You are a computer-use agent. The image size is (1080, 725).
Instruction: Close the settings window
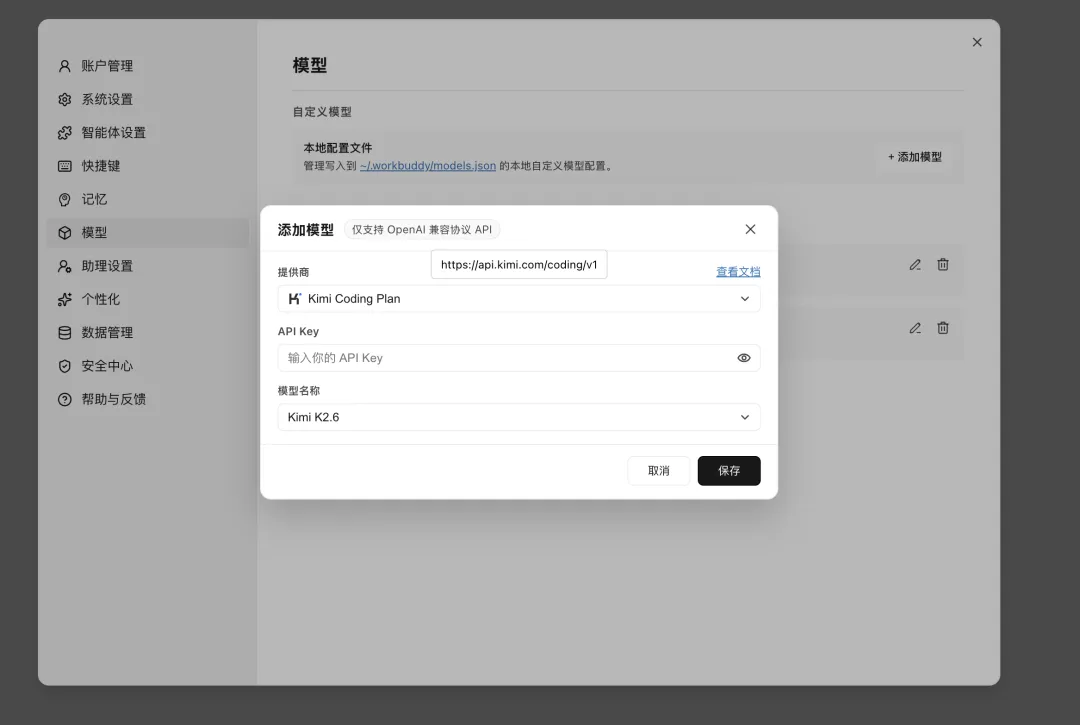977,42
